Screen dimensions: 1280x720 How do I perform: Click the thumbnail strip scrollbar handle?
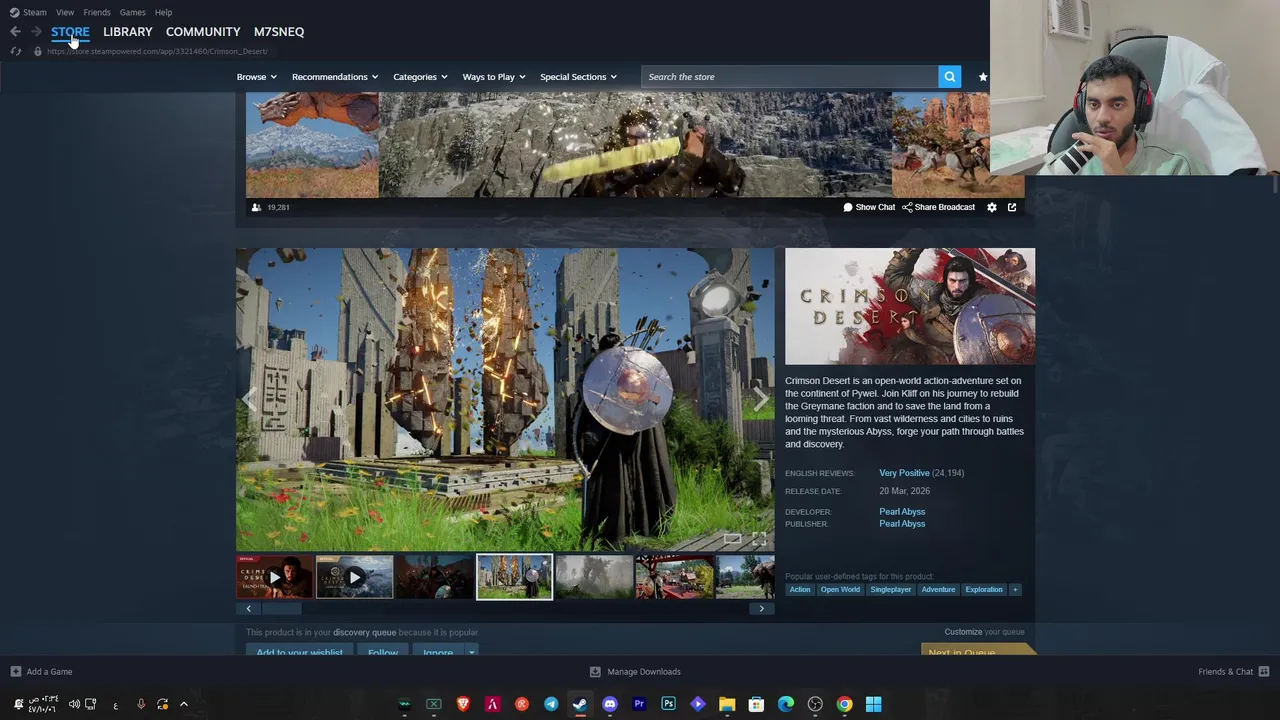pos(281,608)
